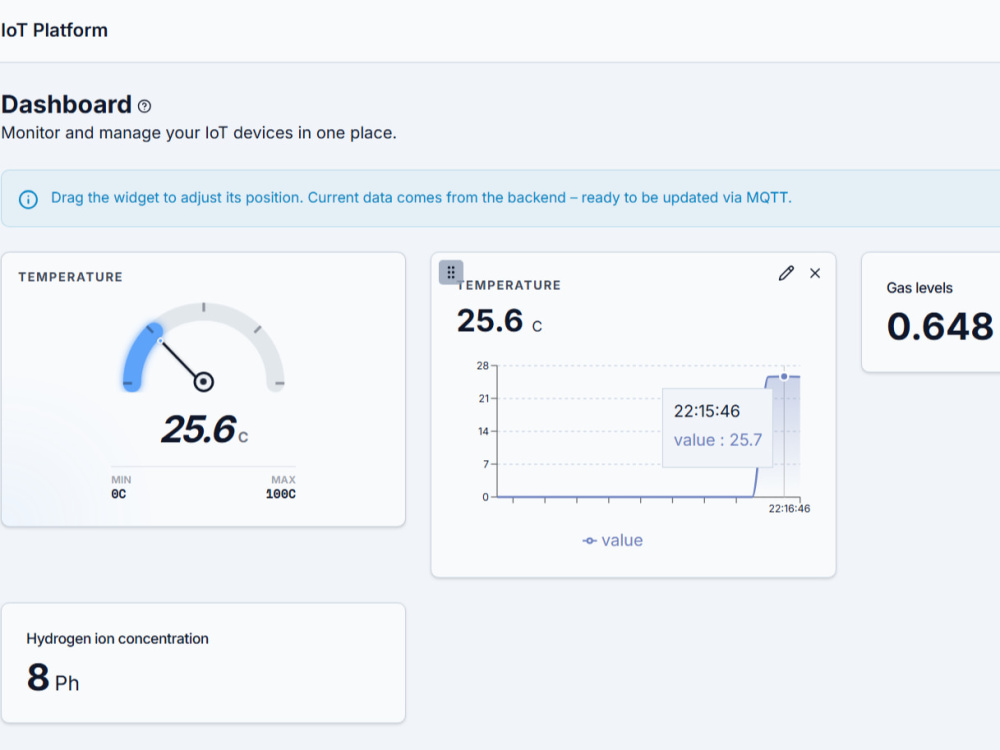Viewport: 1000px width, 750px height.
Task: Click the 'value : 25.7' tooltip text
Action: (717, 440)
